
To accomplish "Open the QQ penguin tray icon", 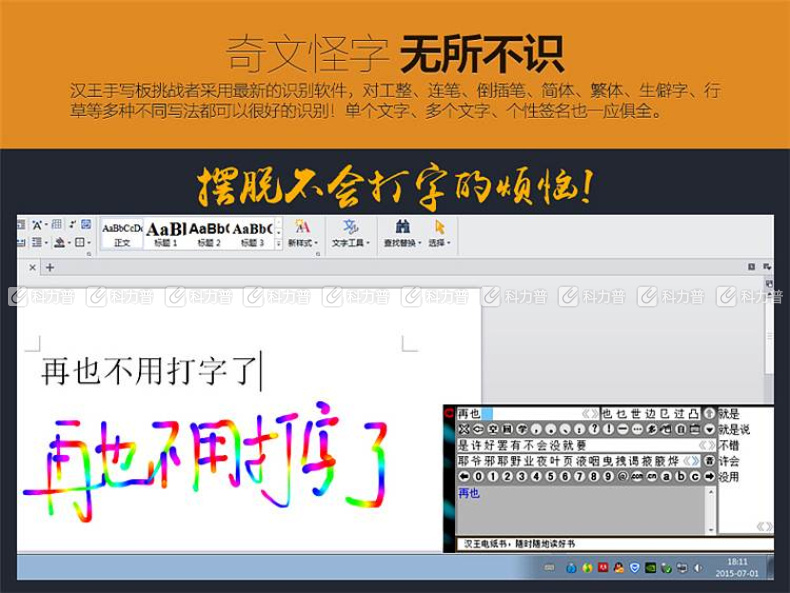I will coord(619,568).
